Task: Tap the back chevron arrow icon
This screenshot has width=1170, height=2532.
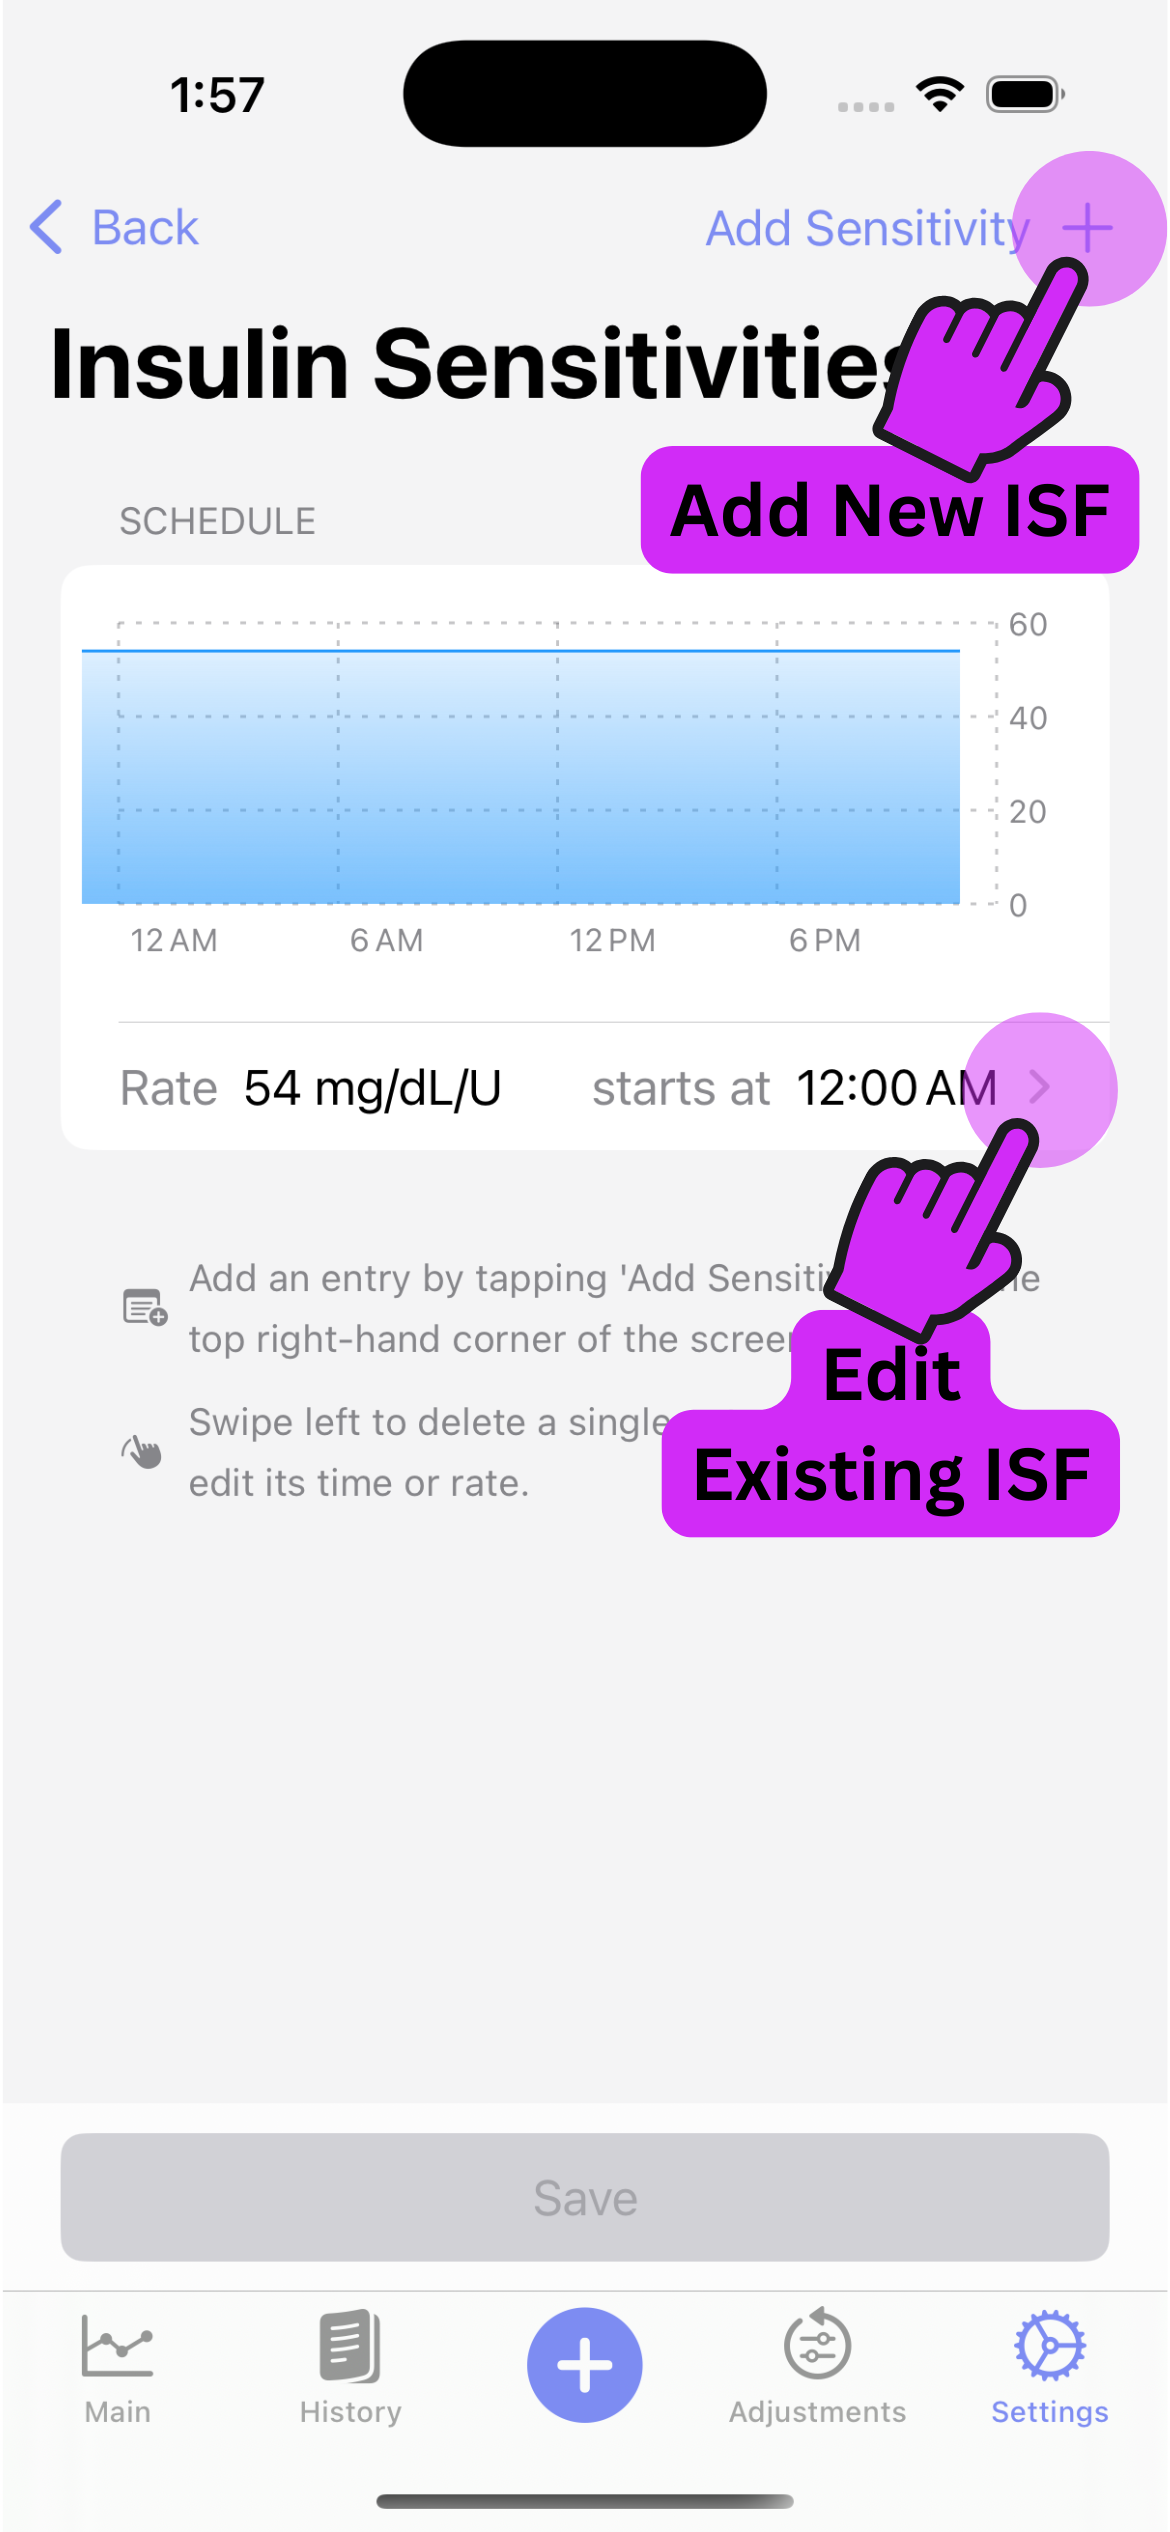Action: pyautogui.click(x=47, y=227)
